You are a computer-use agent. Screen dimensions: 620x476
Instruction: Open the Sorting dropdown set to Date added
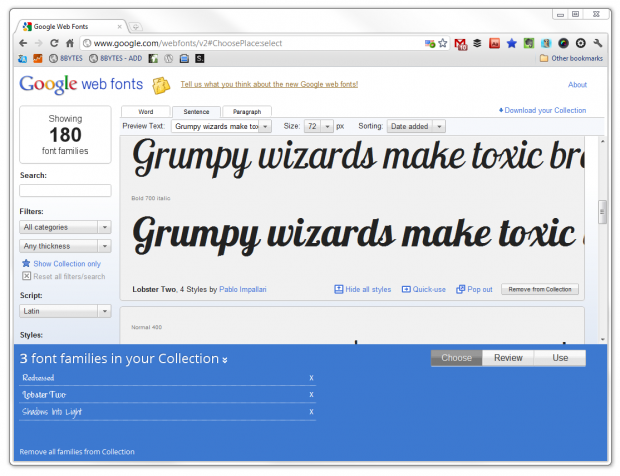[x=416, y=126]
